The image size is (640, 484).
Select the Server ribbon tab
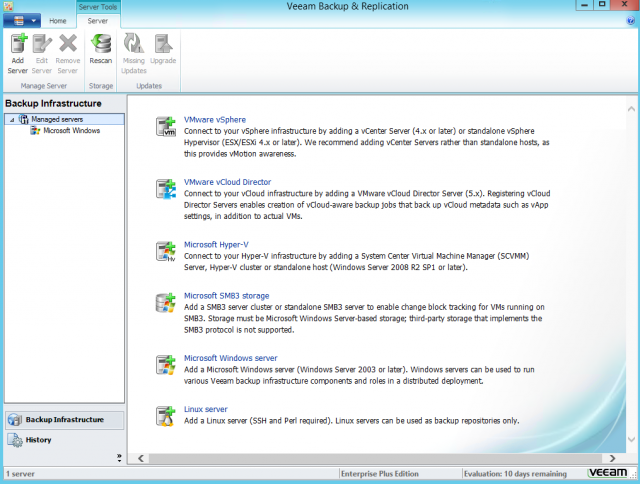tap(97, 20)
